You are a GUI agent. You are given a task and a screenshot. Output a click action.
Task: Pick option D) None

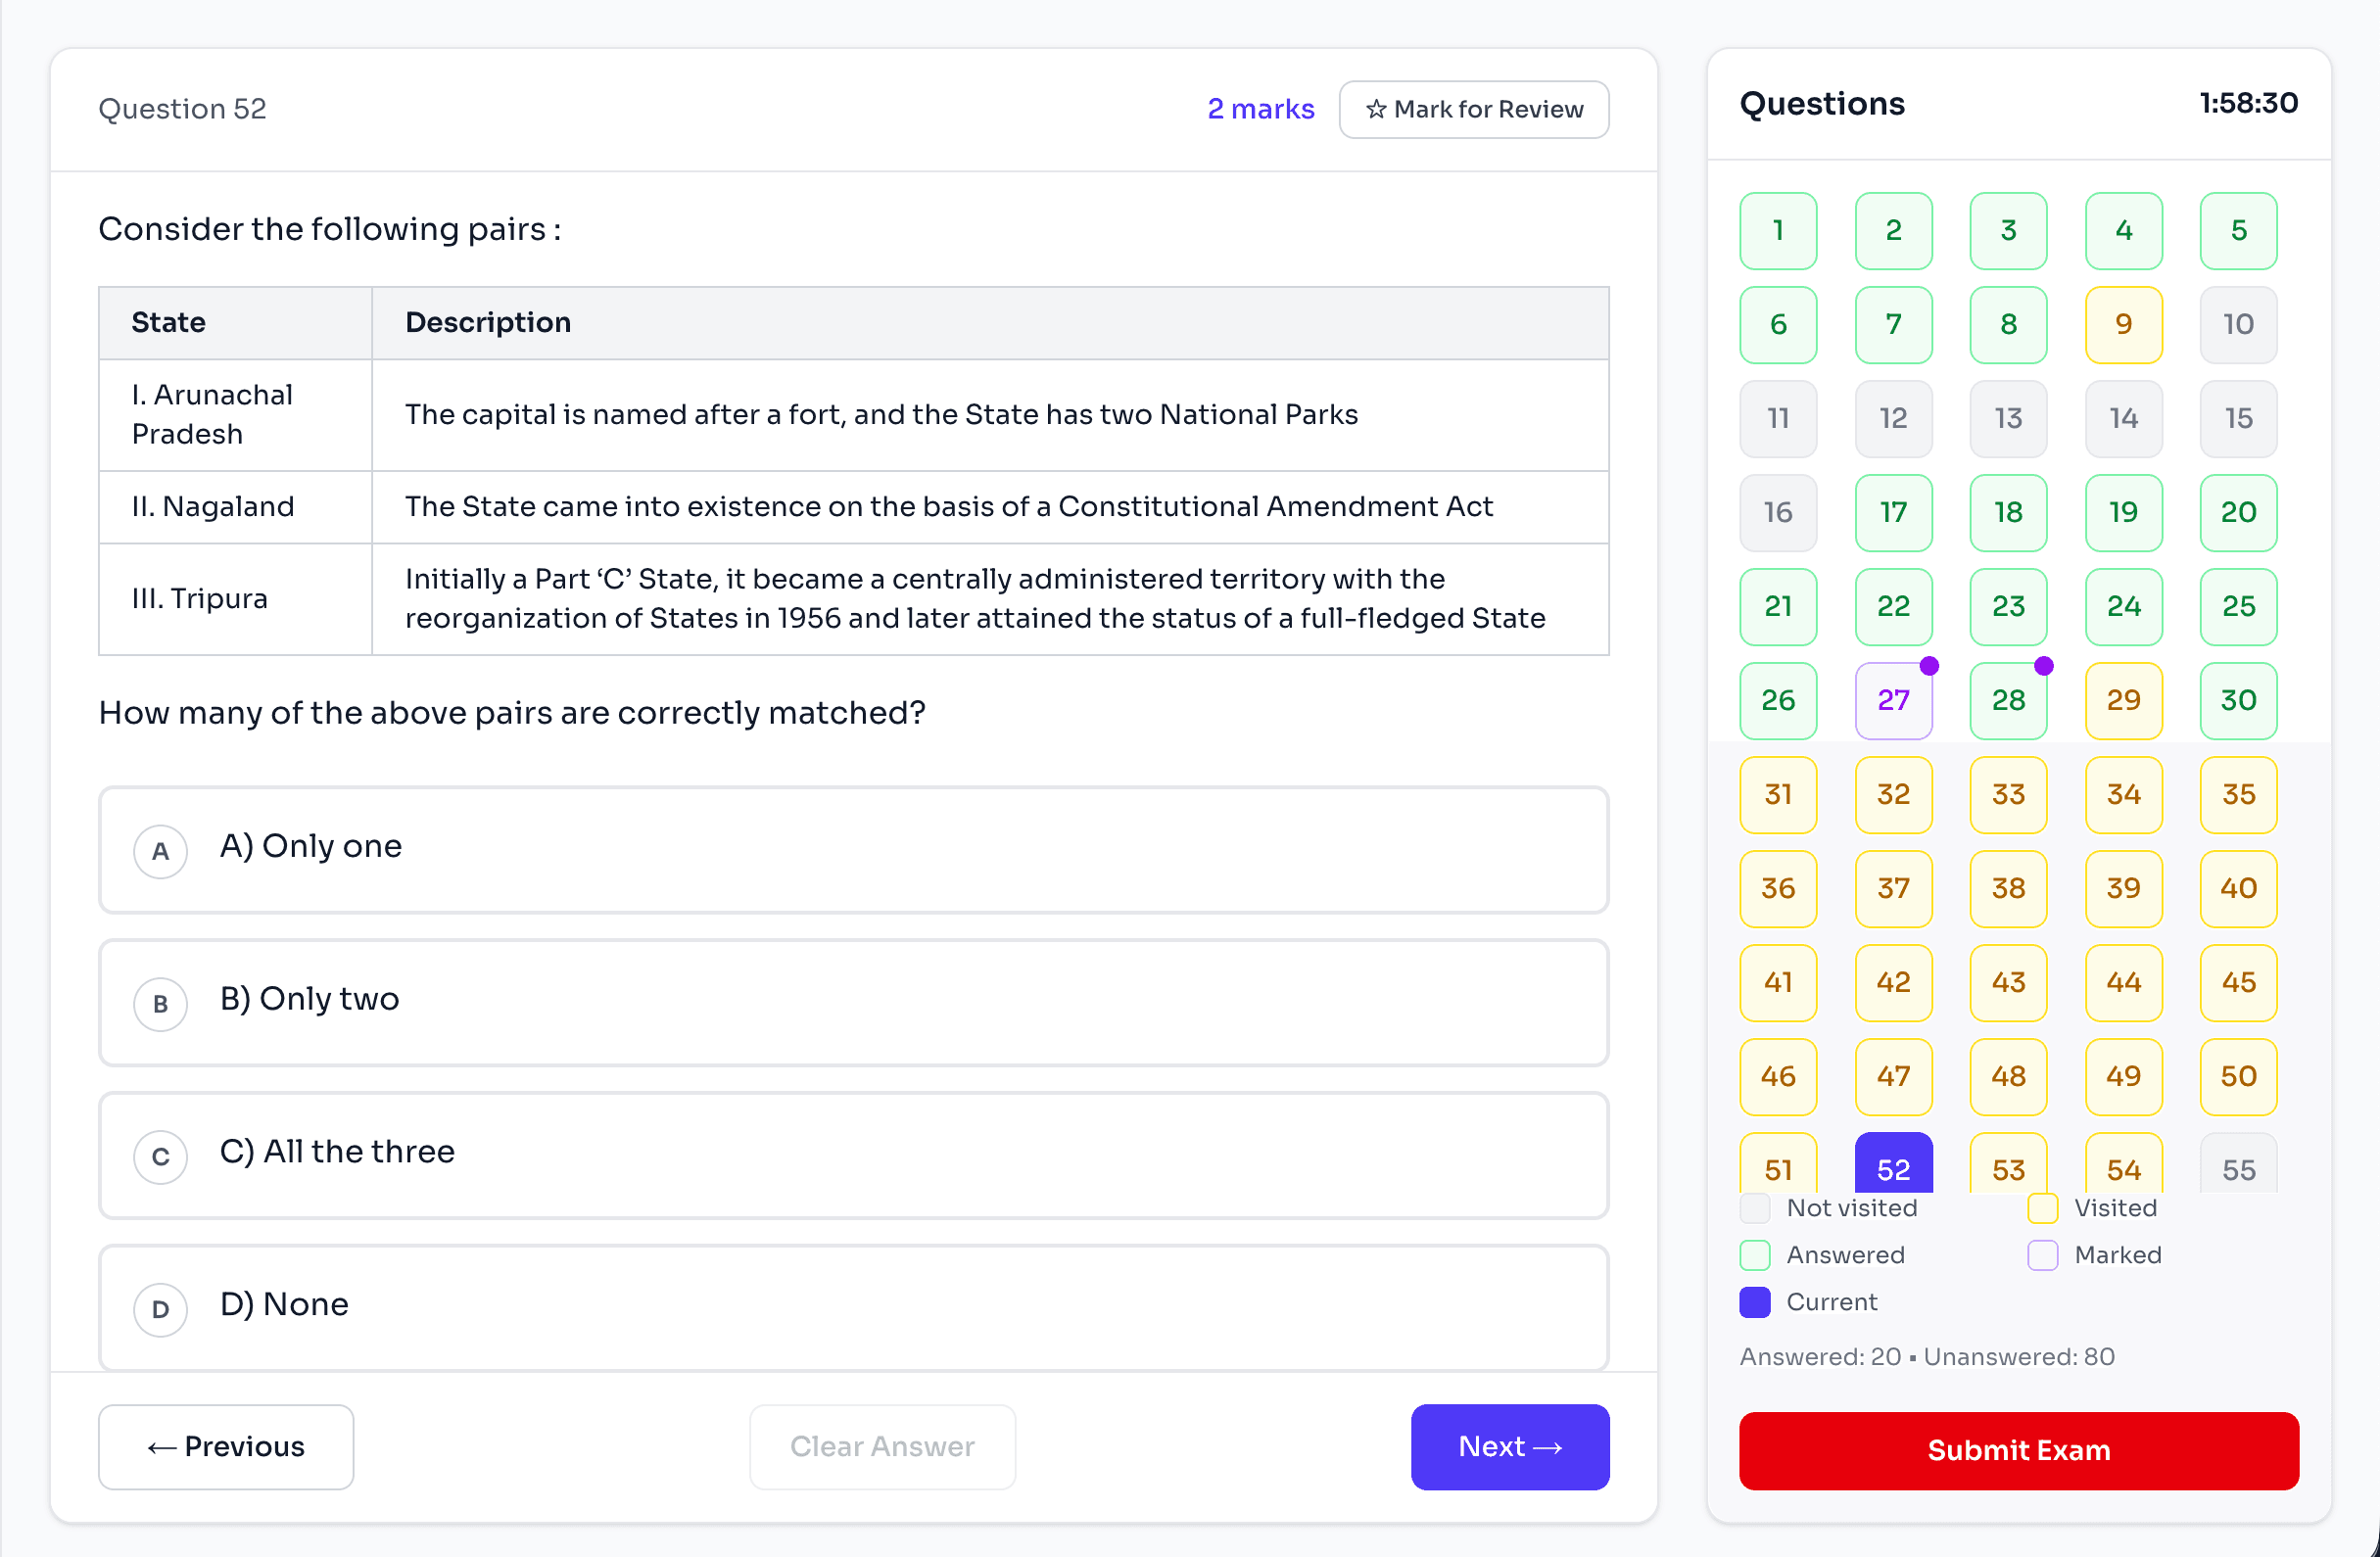click(853, 1306)
